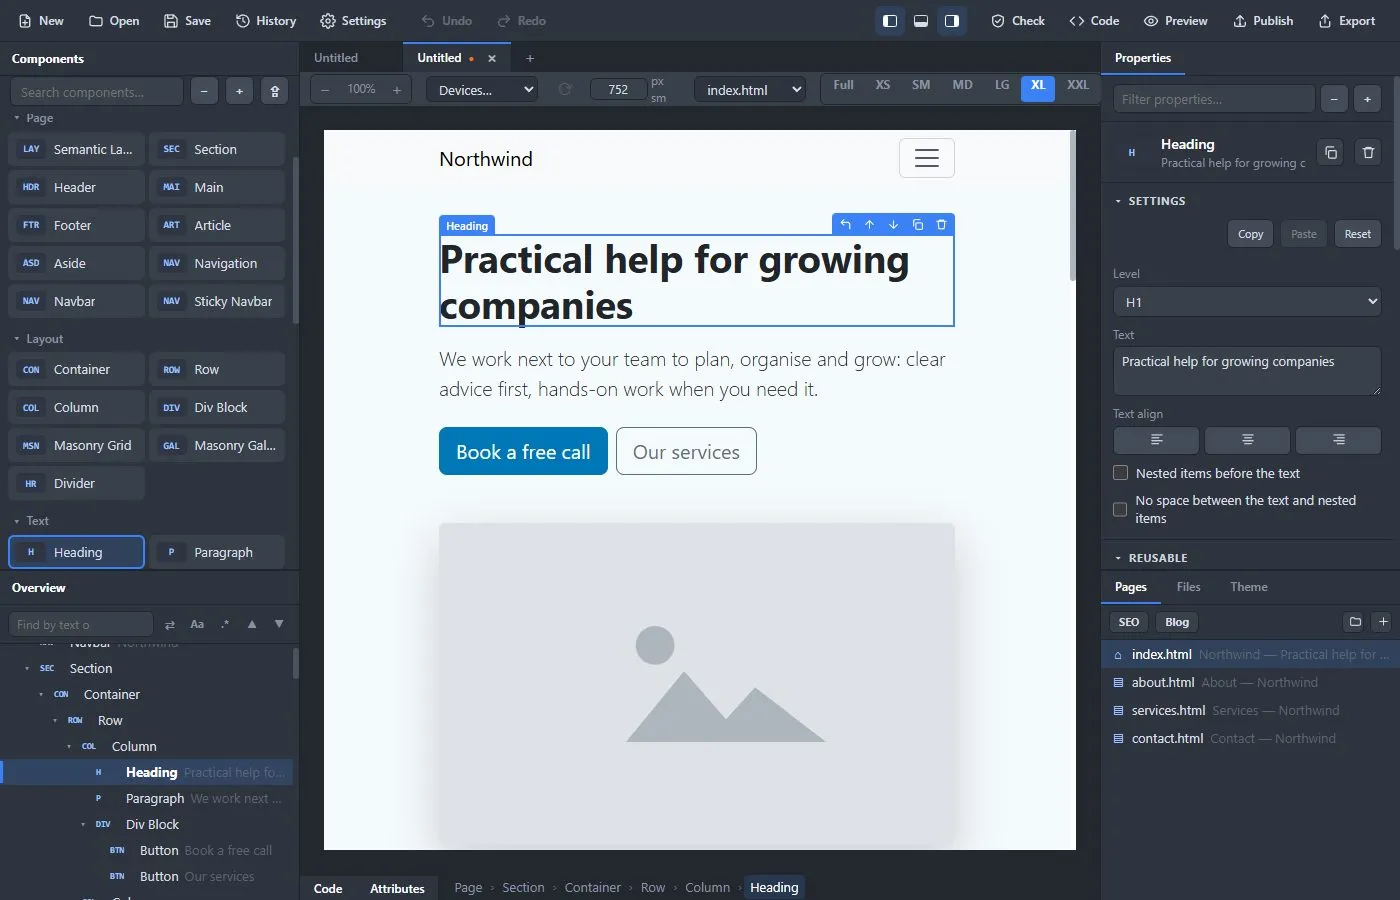
Task: Switch to the Files tab
Action: (x=1188, y=587)
